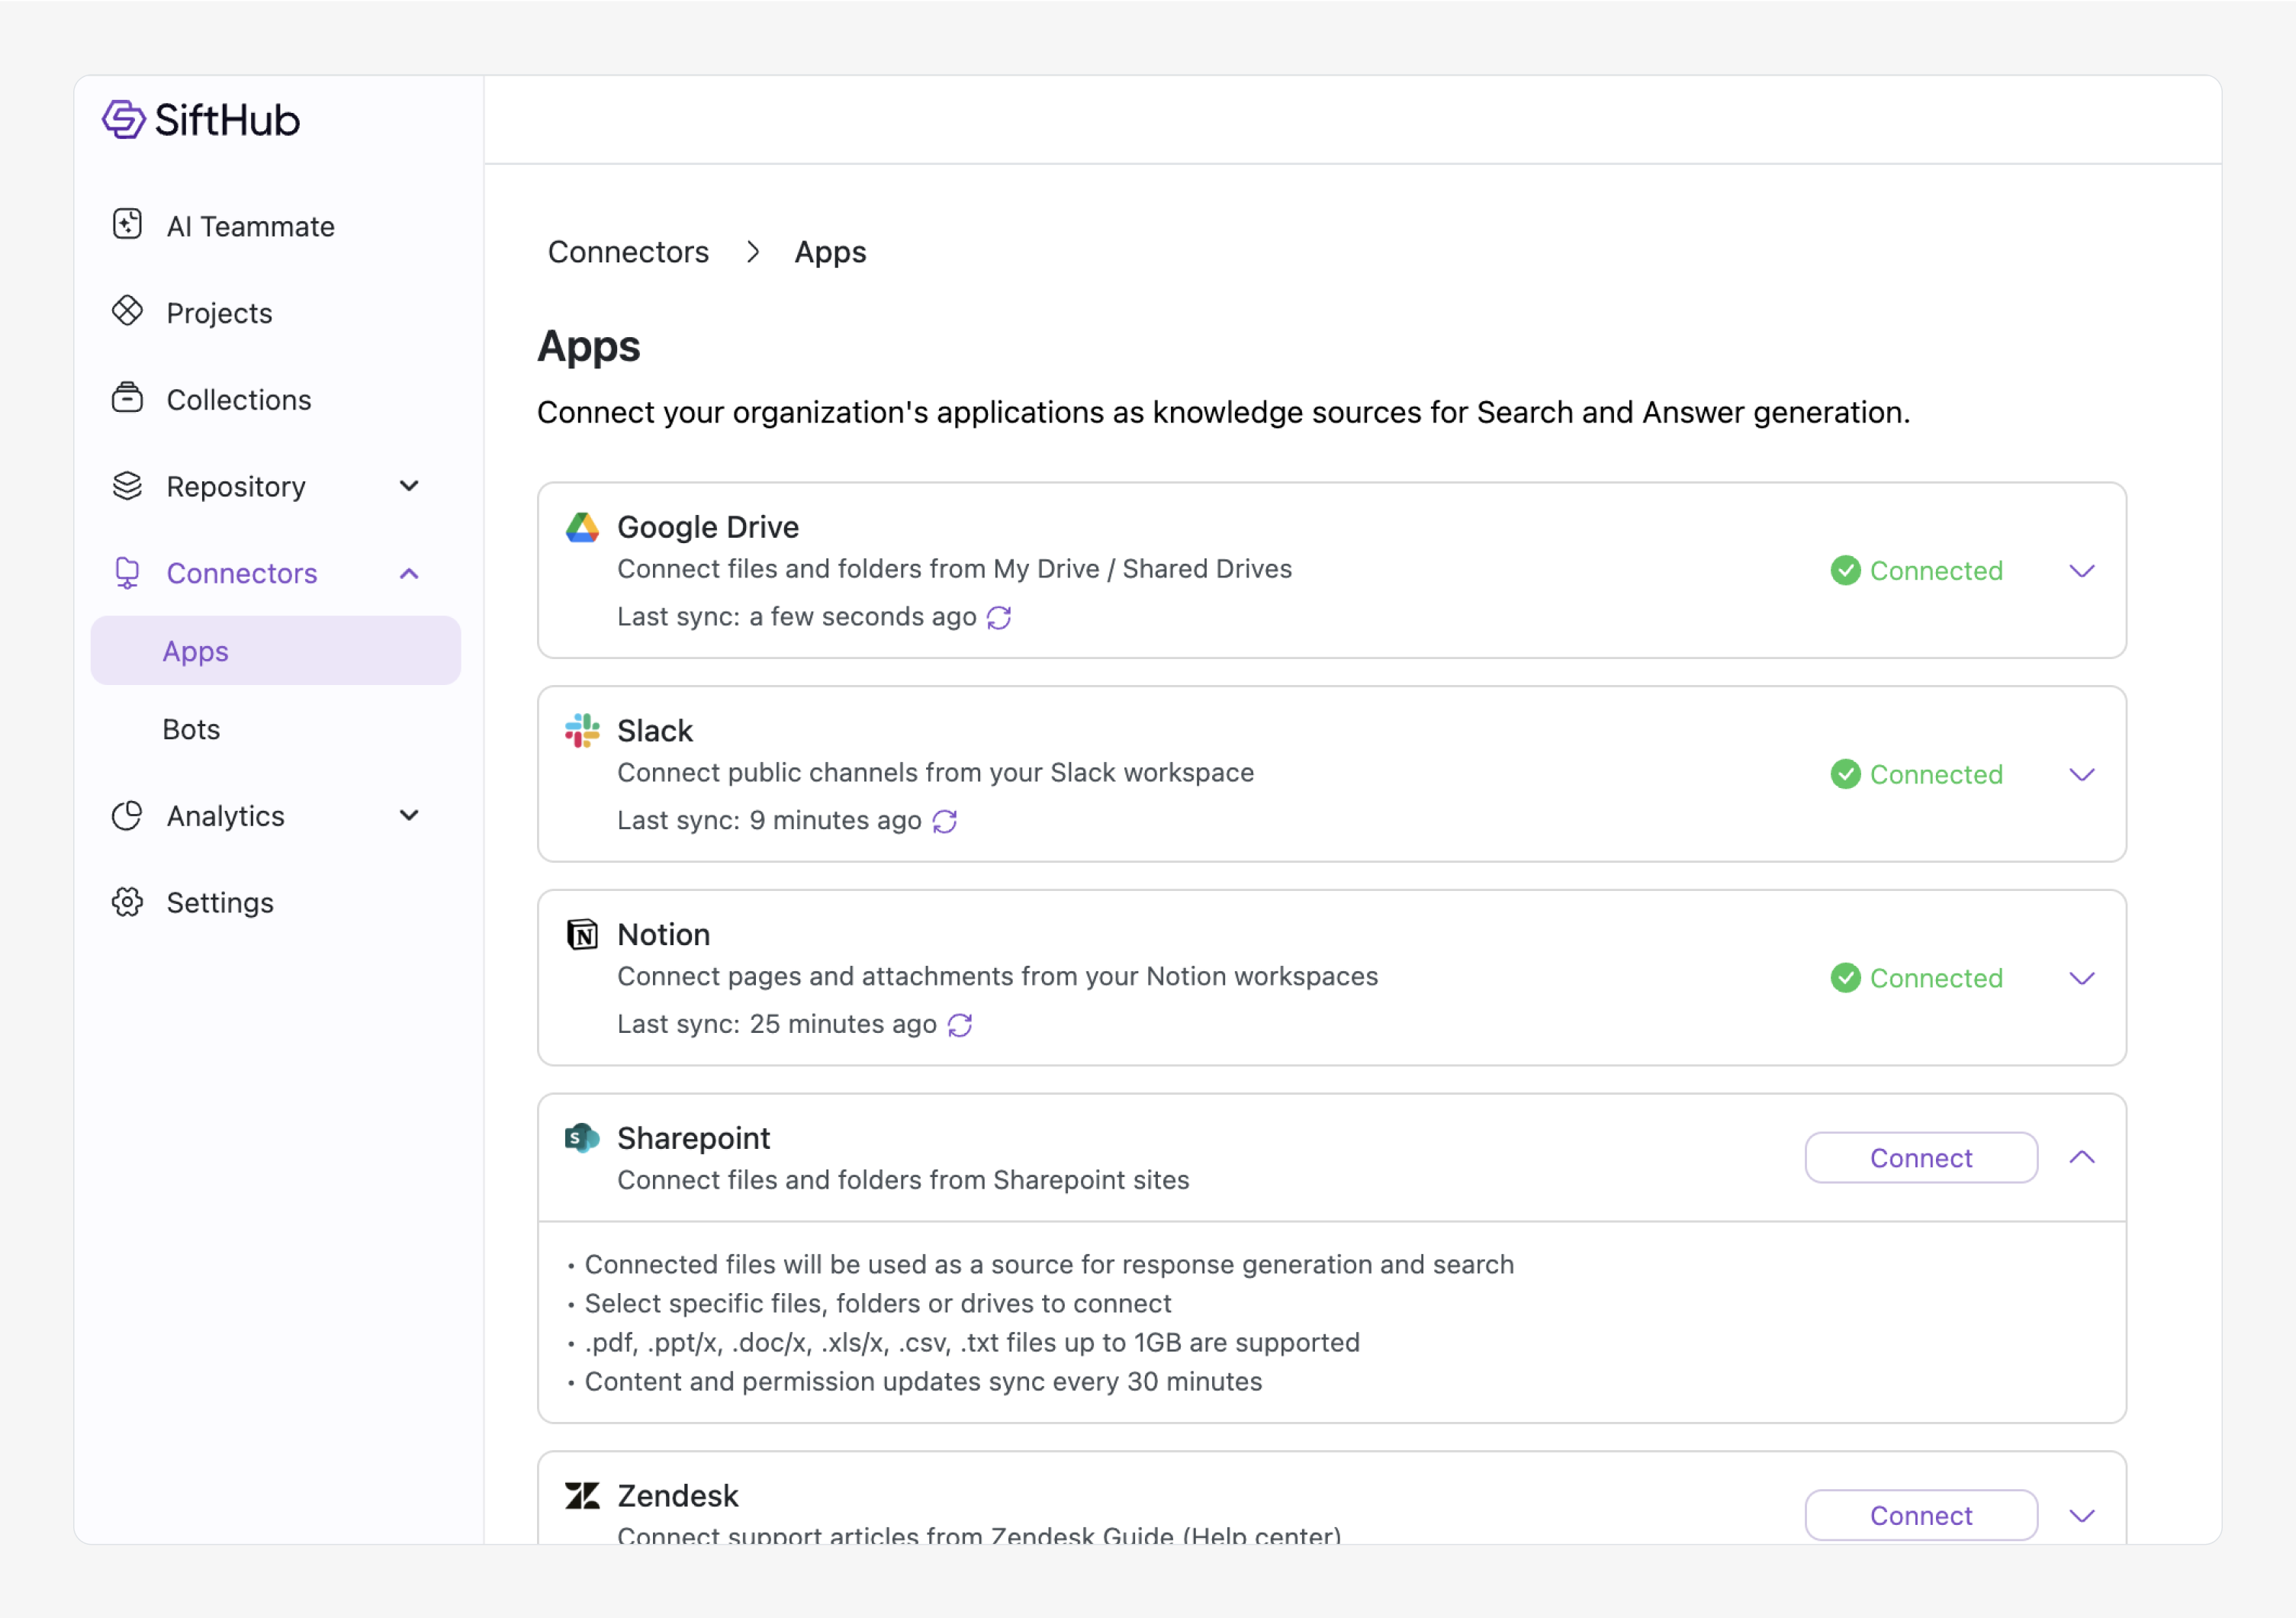Image resolution: width=2296 pixels, height=1618 pixels.
Task: Expand the Google Drive connector details
Action: point(2082,571)
